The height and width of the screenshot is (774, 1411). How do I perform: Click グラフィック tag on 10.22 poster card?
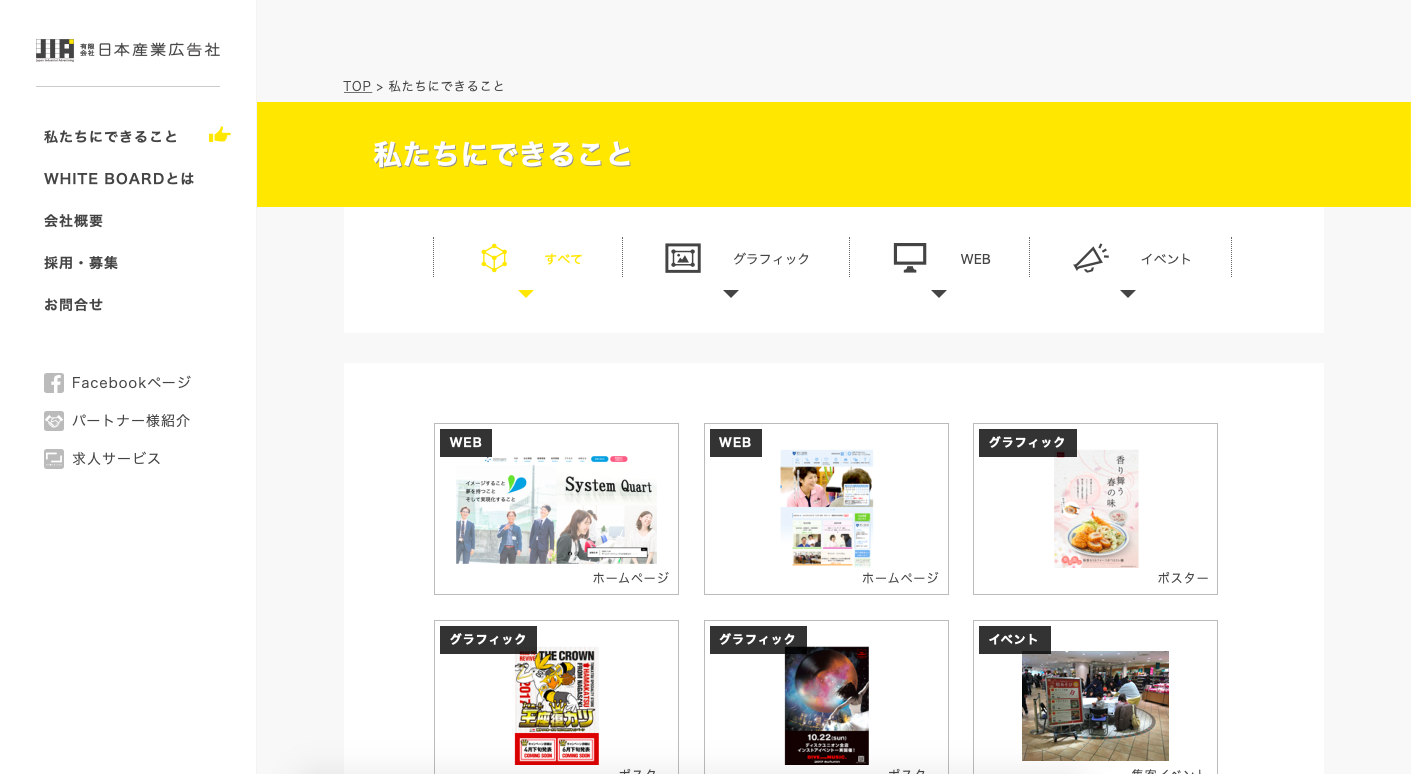coord(758,640)
